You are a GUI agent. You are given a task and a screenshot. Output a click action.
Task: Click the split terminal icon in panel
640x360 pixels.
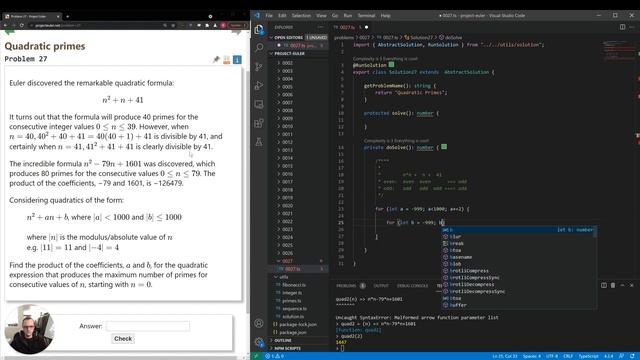pyautogui.click(x=604, y=285)
